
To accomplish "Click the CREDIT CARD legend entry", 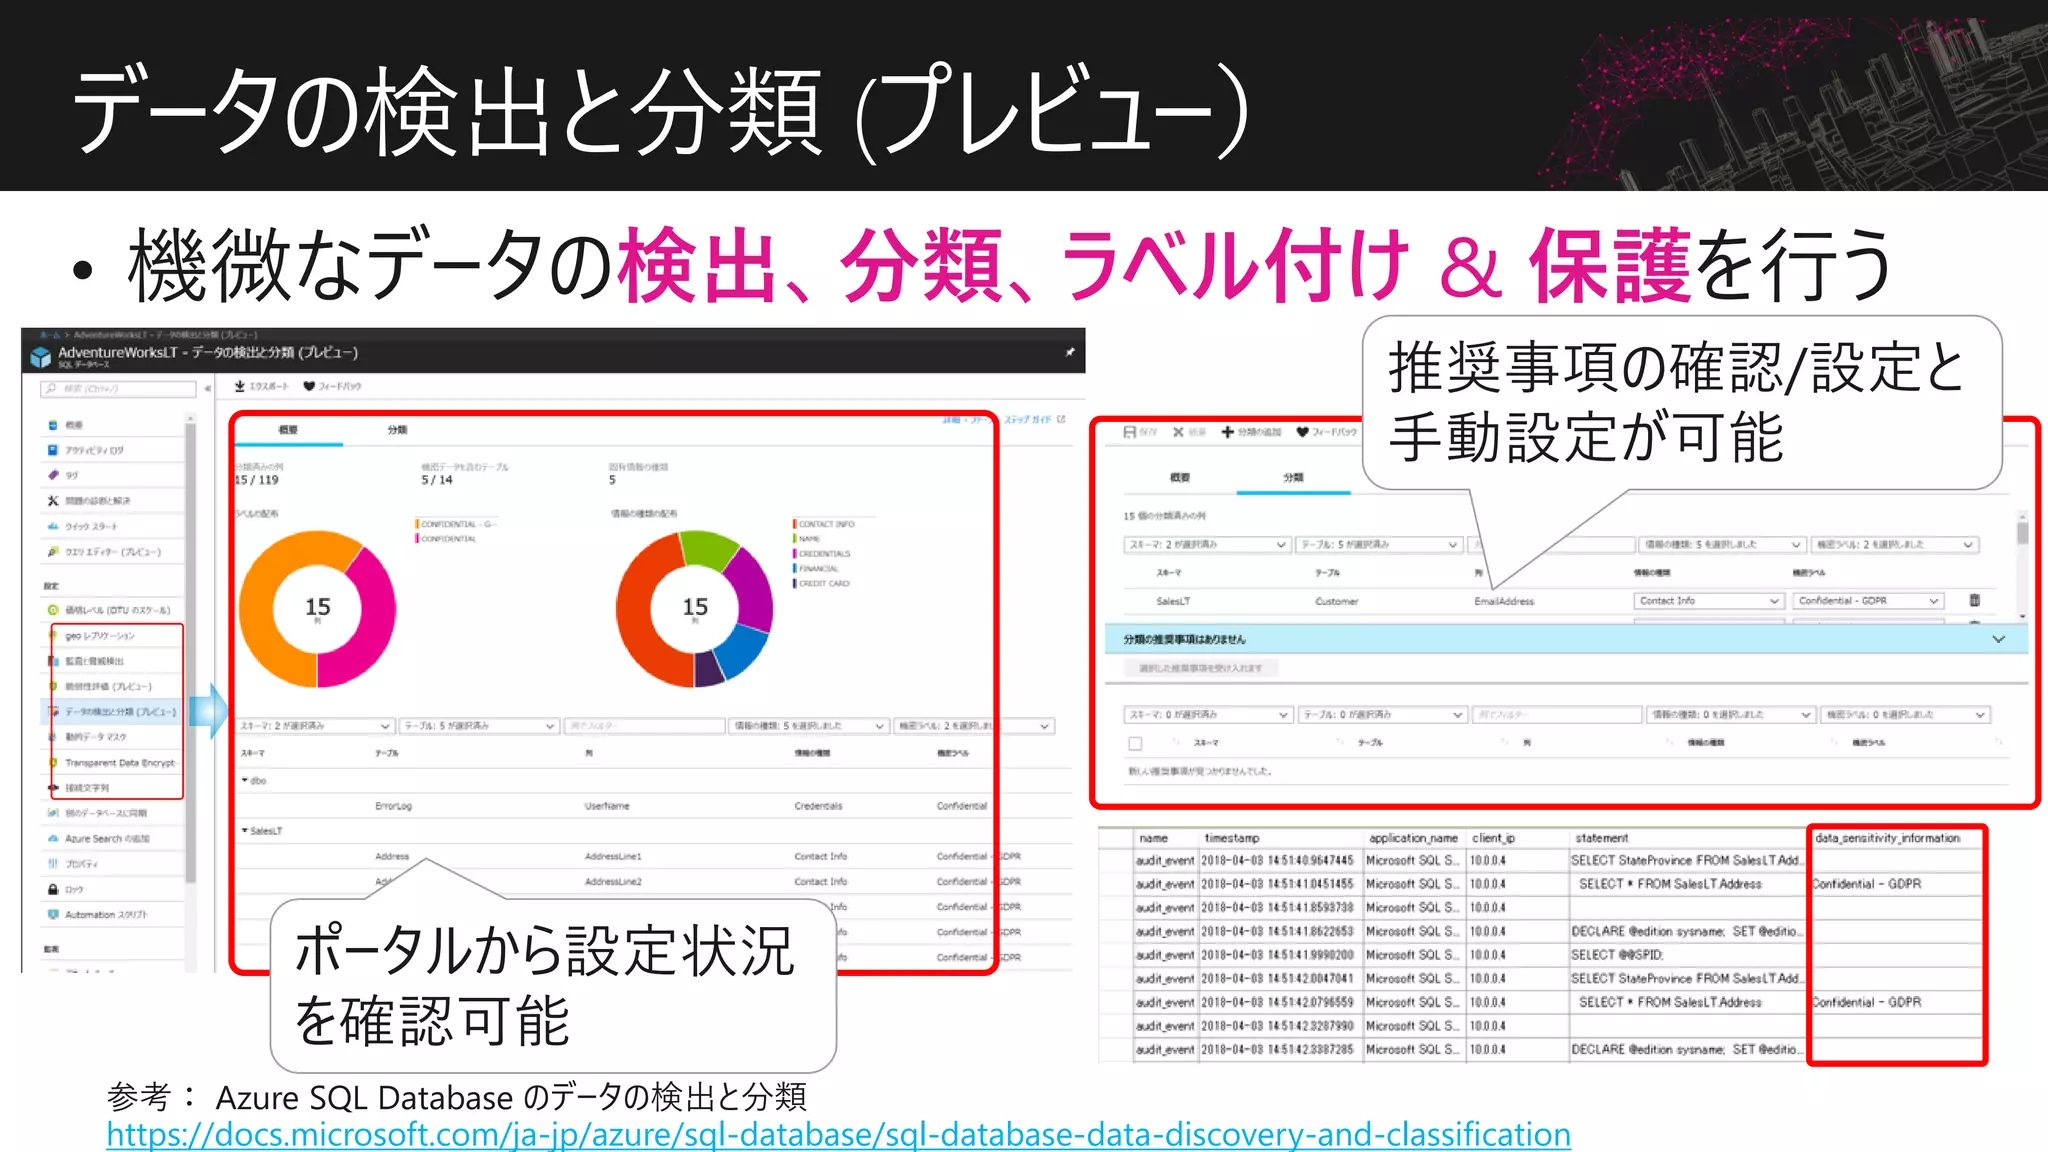I will click(822, 583).
